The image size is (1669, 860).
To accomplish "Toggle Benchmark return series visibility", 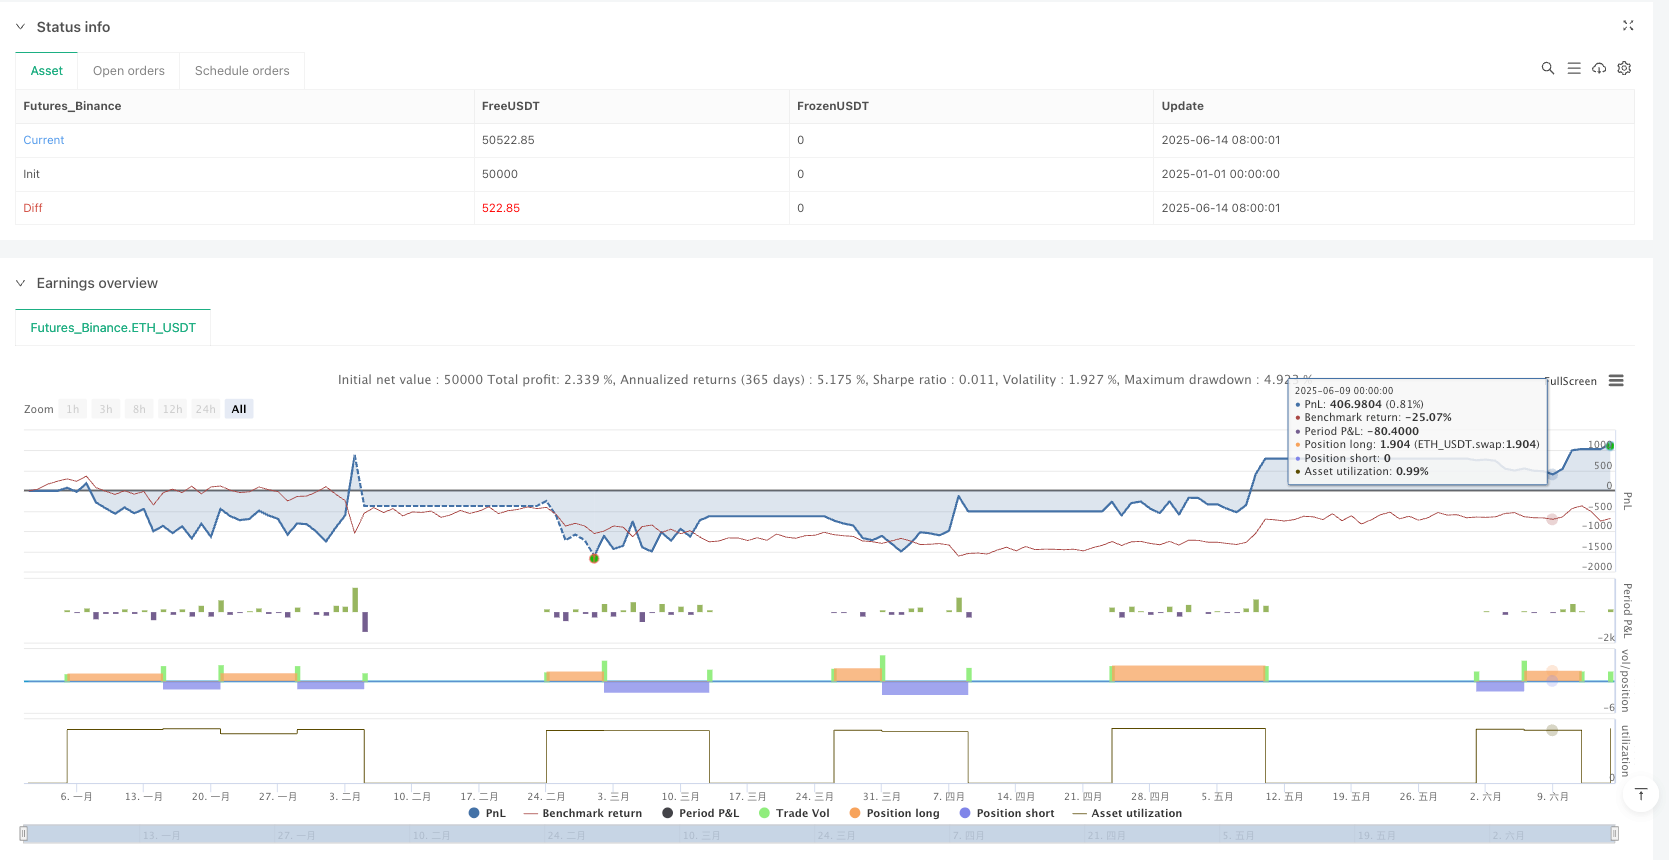I will [583, 813].
